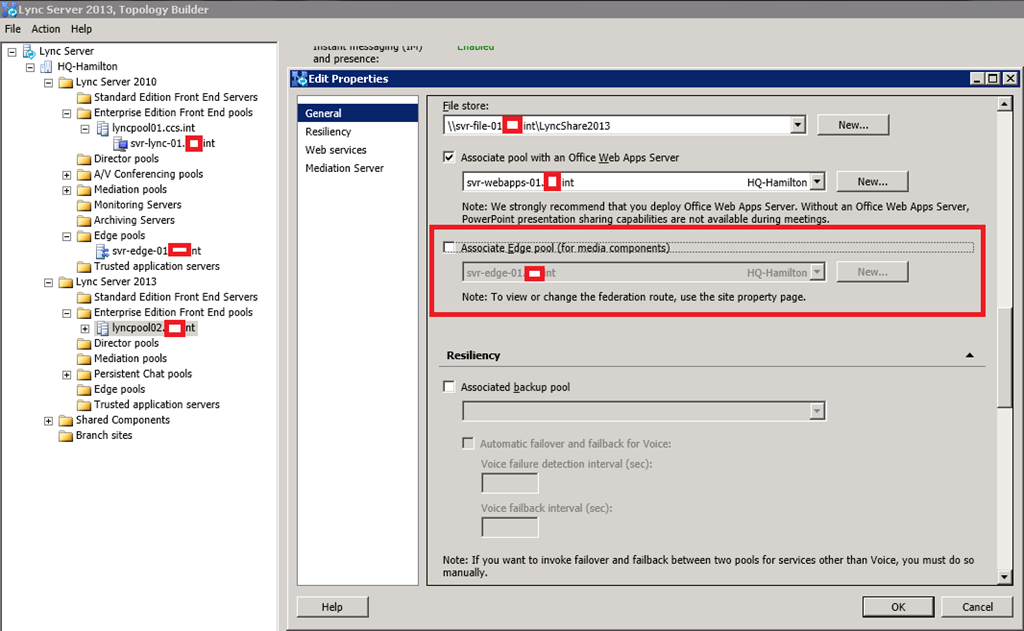Click the Shared Components folder icon
1024x631 pixels.
coord(65,421)
